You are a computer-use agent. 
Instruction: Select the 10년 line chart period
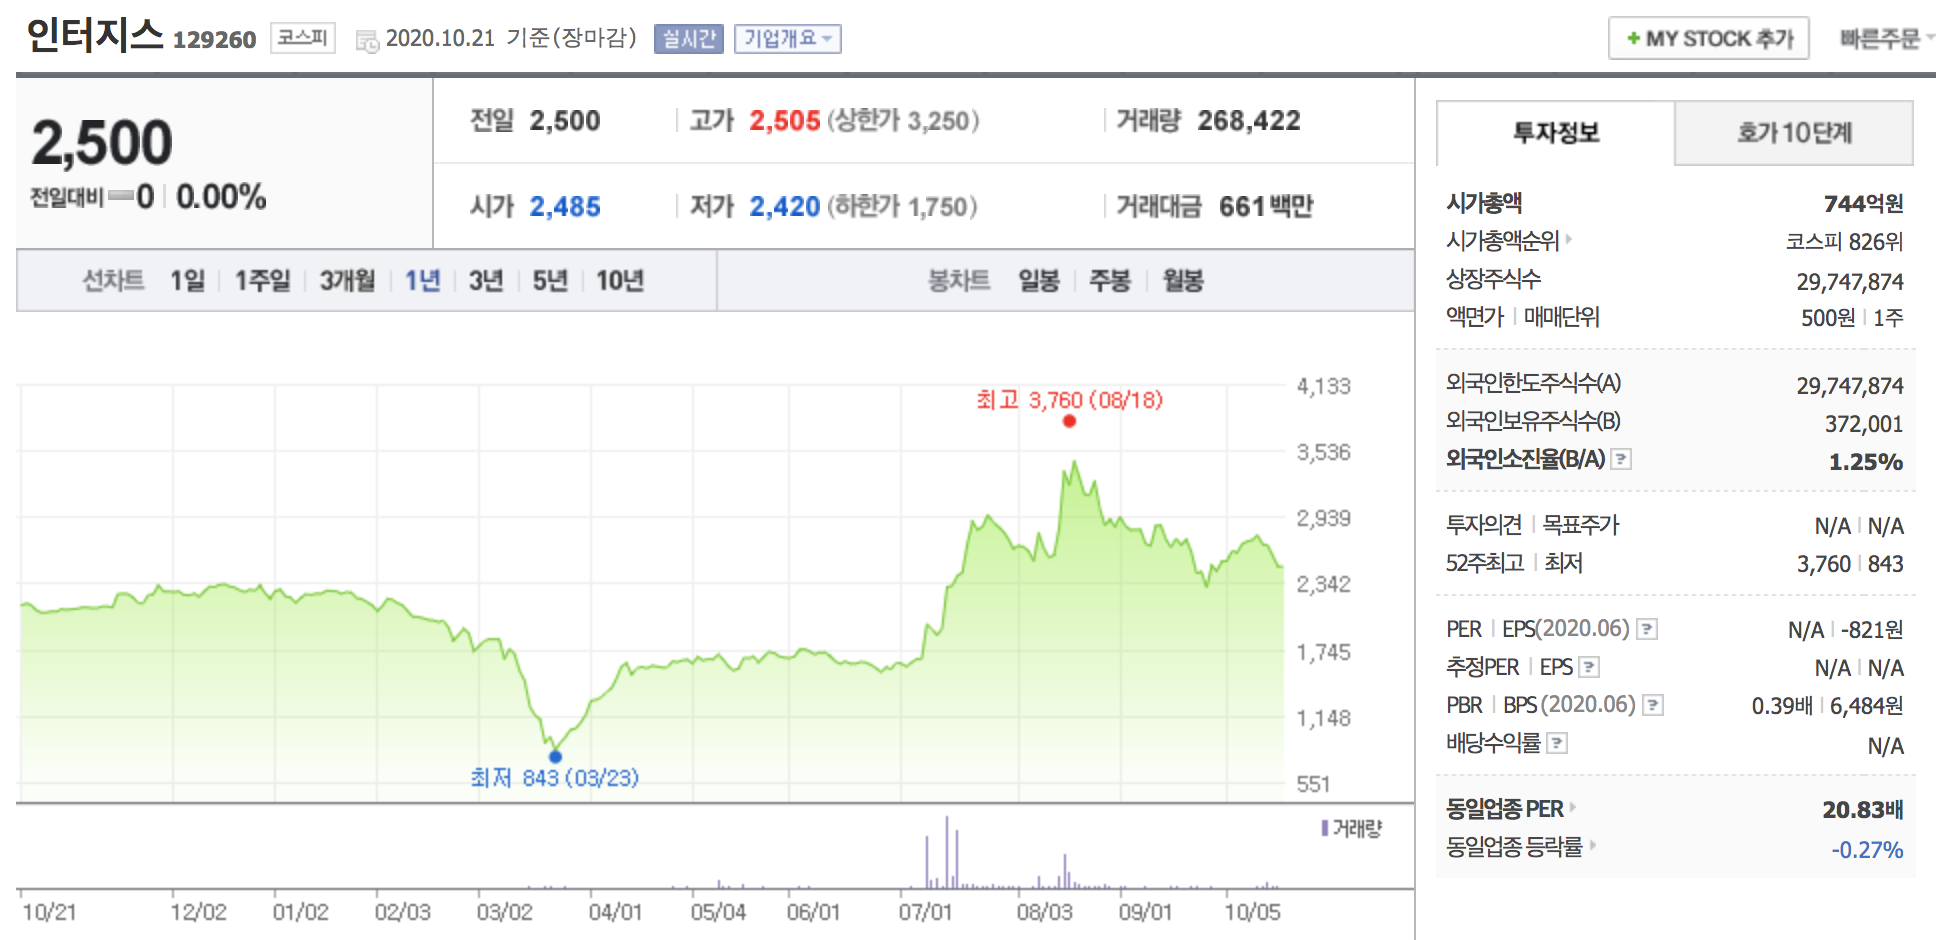620,281
